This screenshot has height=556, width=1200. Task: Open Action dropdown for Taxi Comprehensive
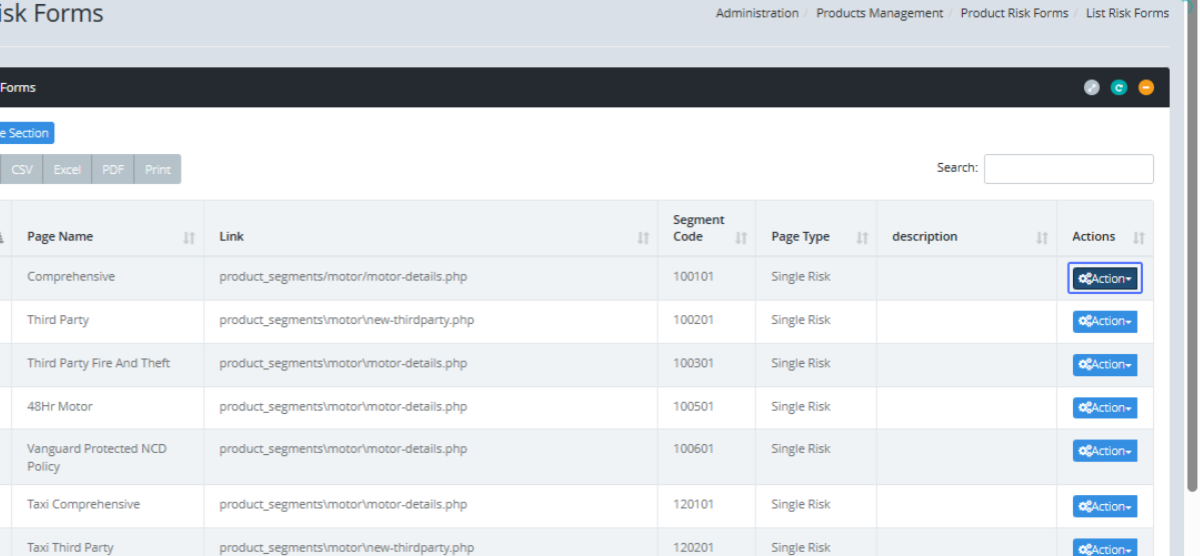pos(1105,507)
